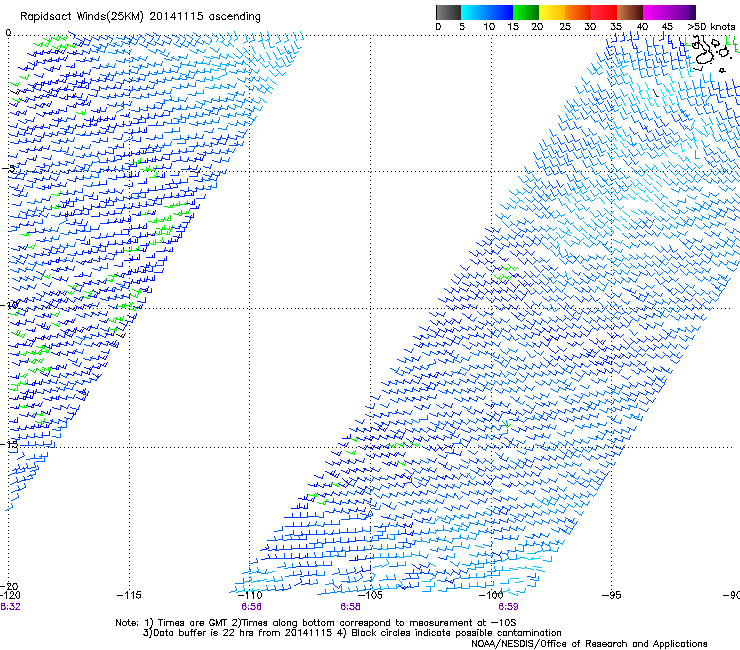The width and height of the screenshot is (740, 650).
Task: Click the '40' legend scale label
Action: (642, 27)
